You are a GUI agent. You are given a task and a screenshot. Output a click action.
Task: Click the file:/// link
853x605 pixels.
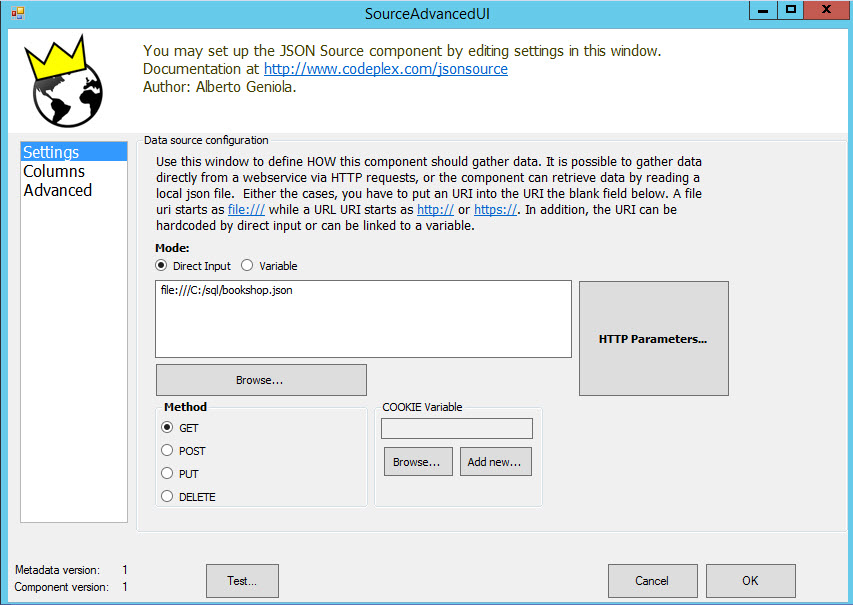246,209
